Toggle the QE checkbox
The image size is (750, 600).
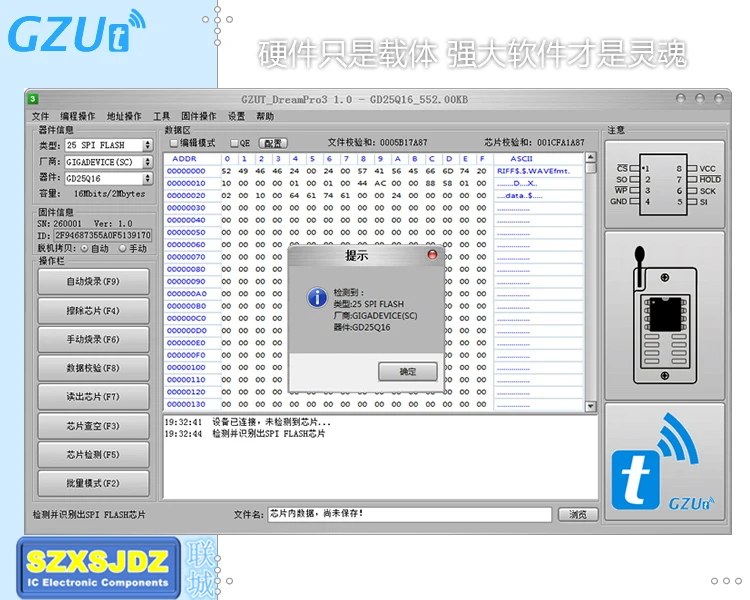(234, 143)
